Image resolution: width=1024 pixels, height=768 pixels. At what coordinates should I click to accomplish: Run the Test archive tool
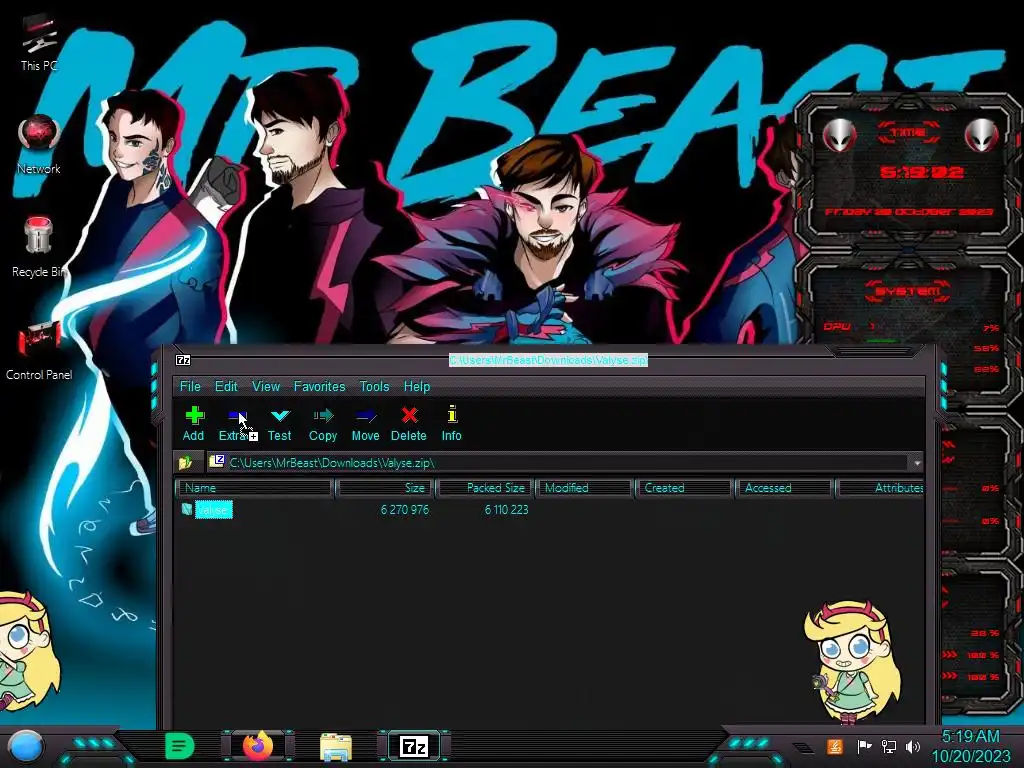[x=280, y=423]
